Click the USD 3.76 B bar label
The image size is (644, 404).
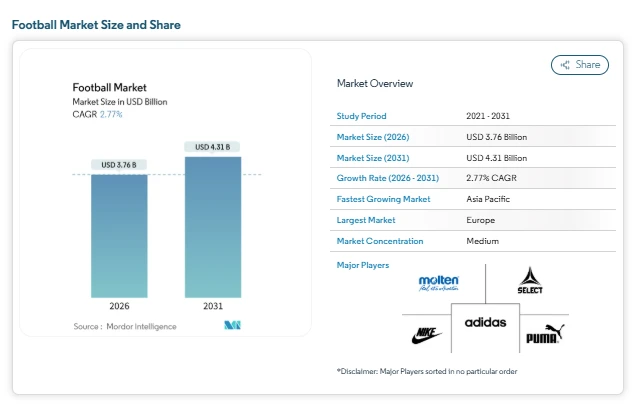point(119,165)
